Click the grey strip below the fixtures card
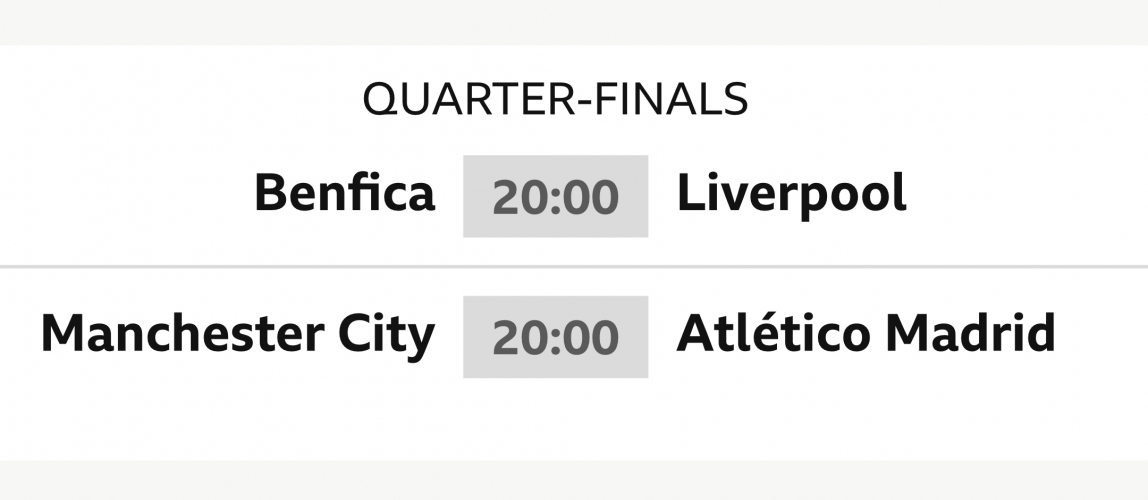Viewport: 1148px width, 500px height. click(x=574, y=481)
